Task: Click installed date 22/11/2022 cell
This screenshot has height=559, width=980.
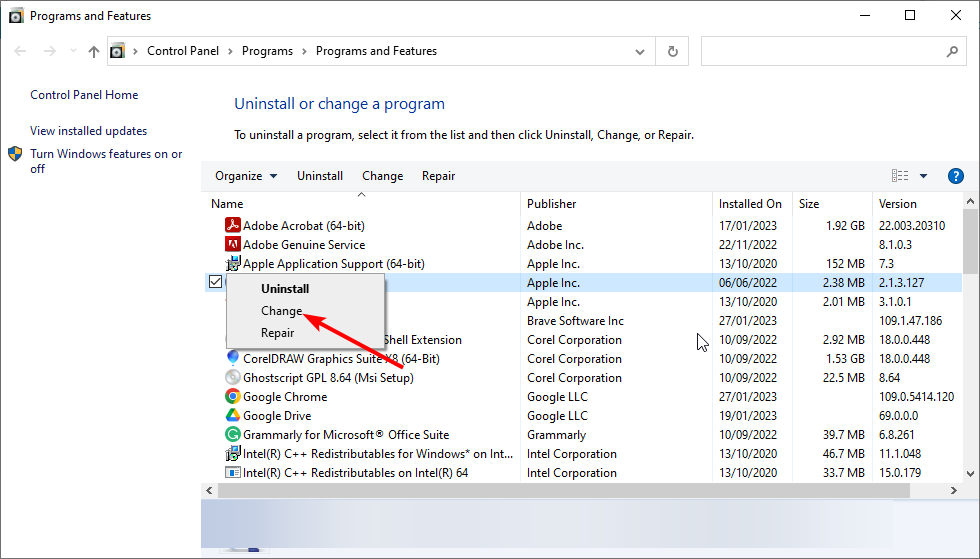Action: tap(748, 244)
